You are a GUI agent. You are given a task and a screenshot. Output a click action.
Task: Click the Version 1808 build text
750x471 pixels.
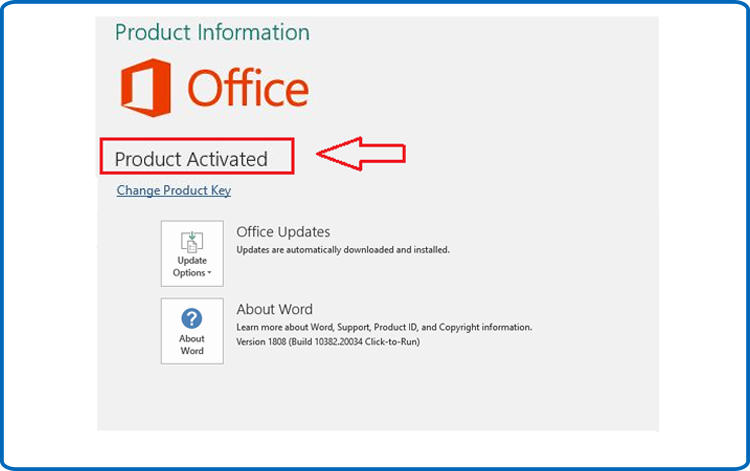click(x=328, y=342)
